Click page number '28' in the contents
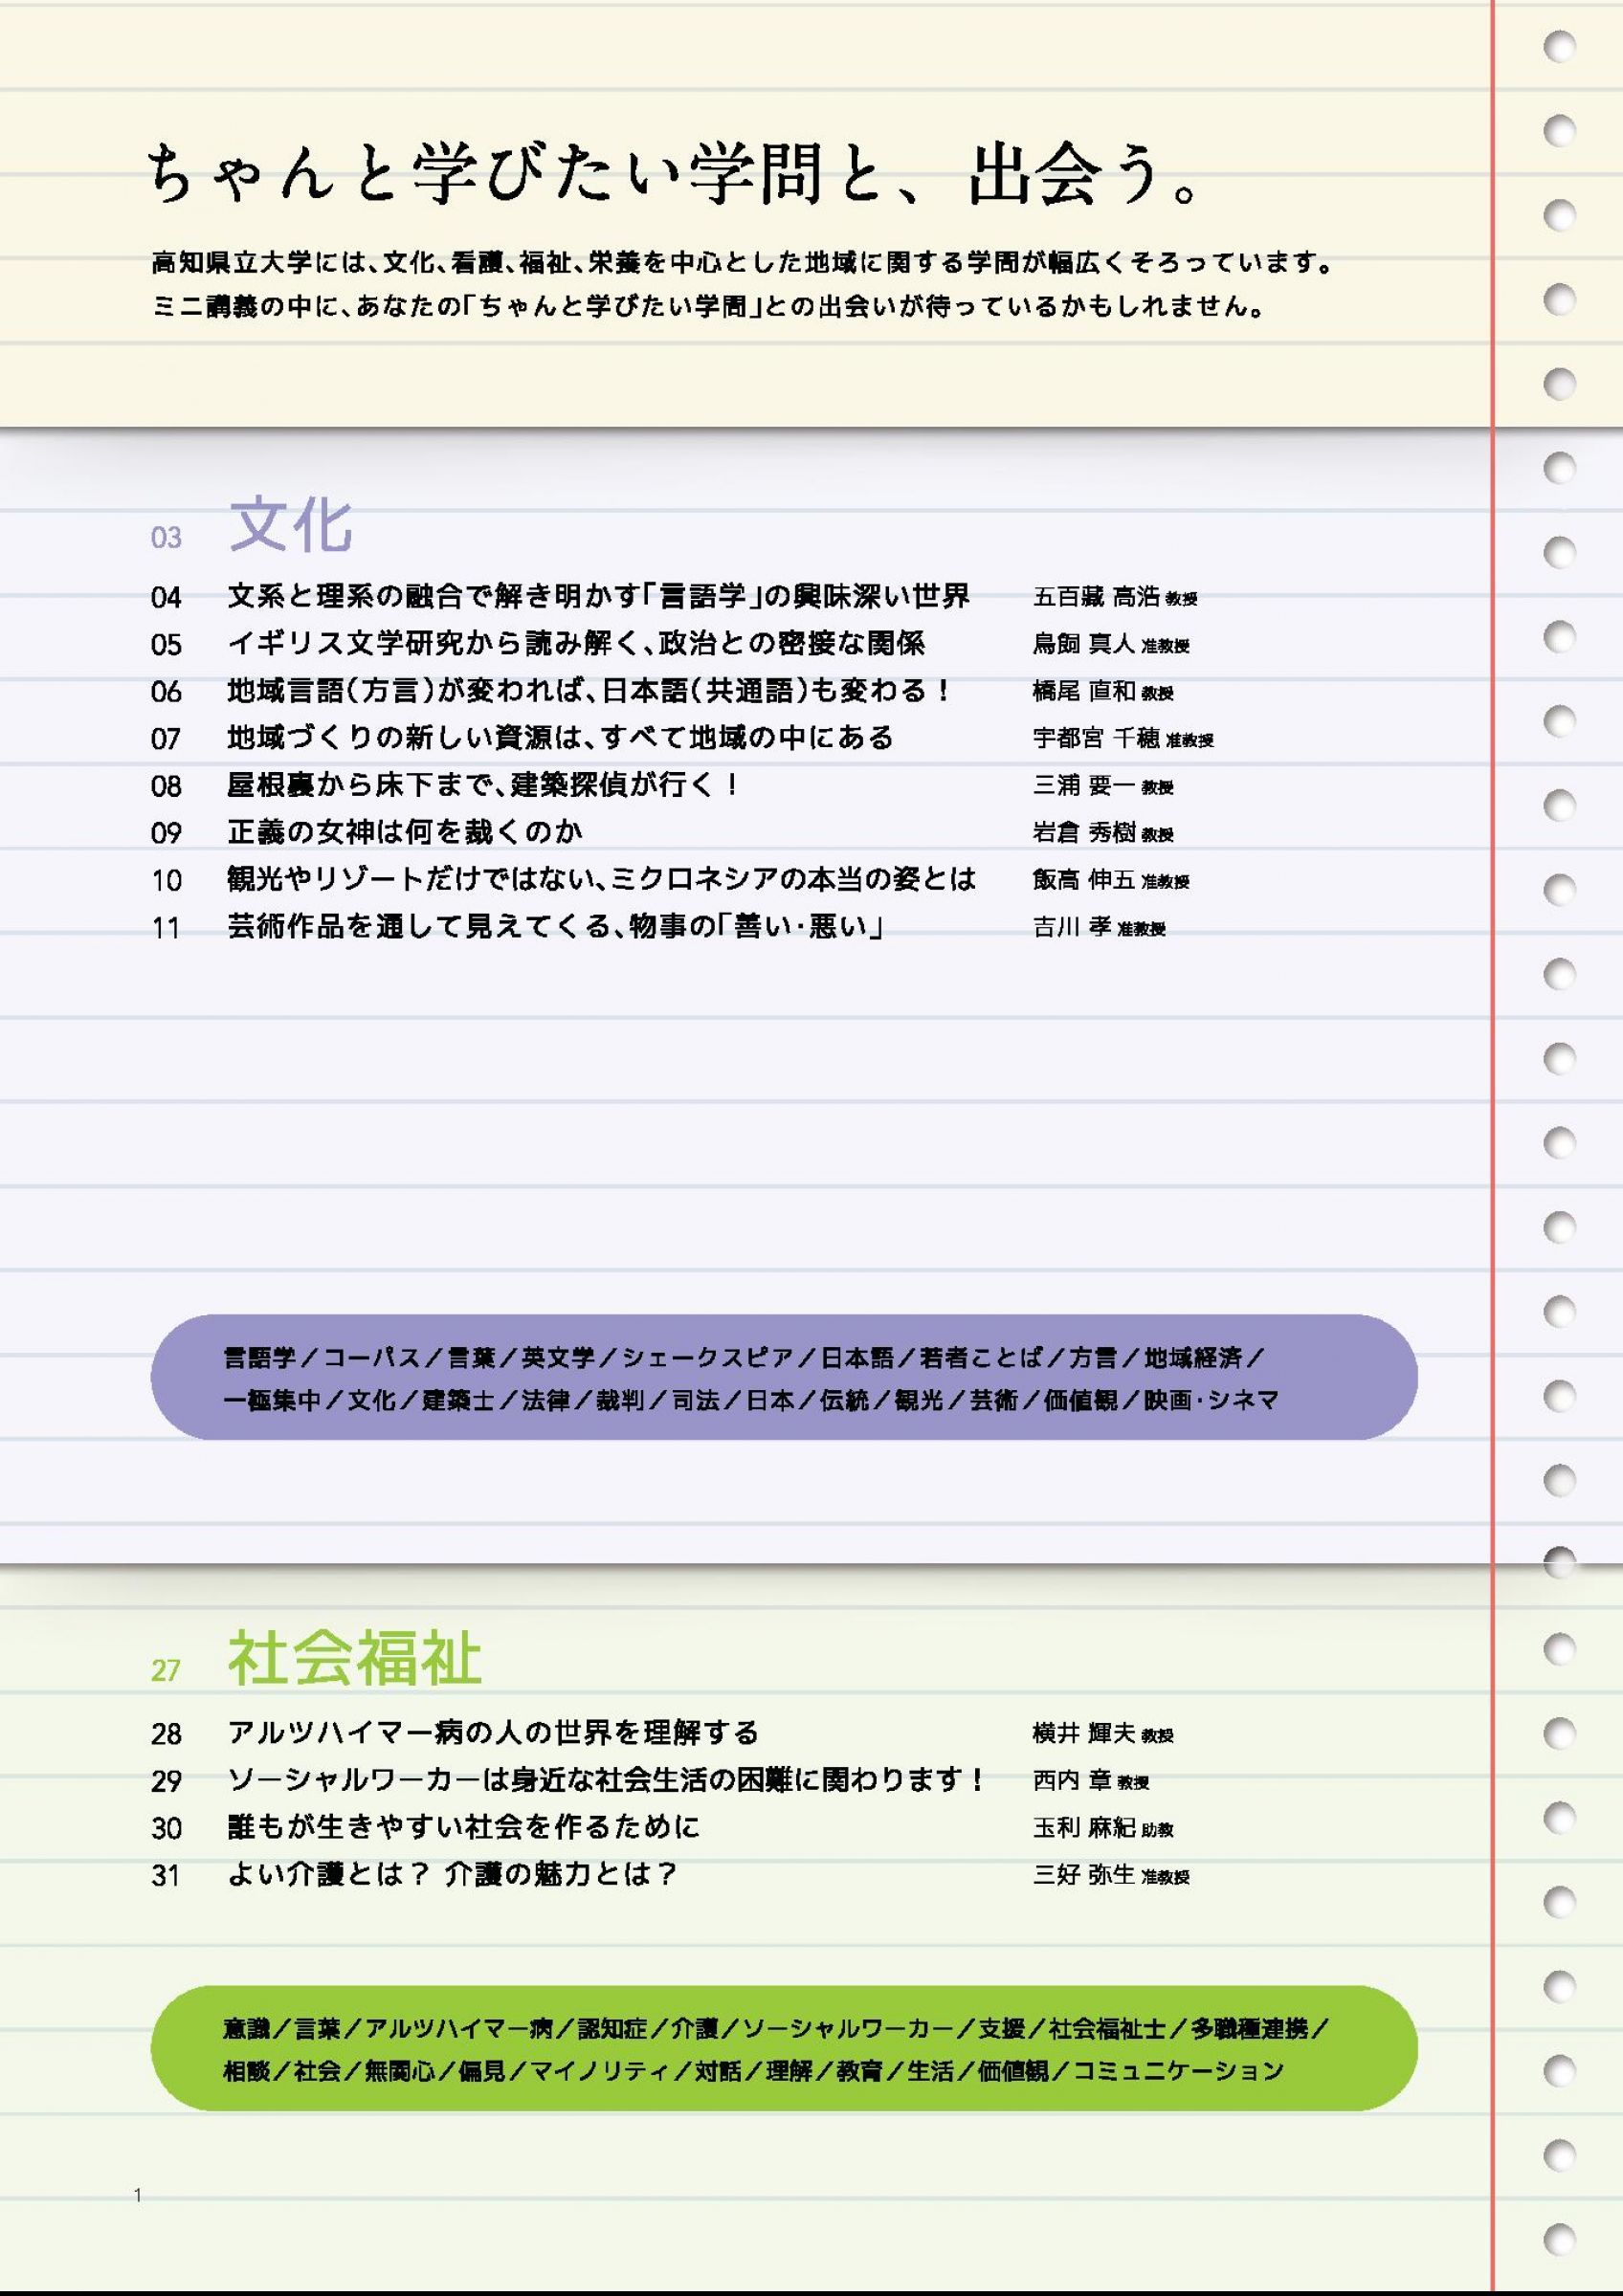Image resolution: width=1623 pixels, height=2296 pixels. (166, 1733)
